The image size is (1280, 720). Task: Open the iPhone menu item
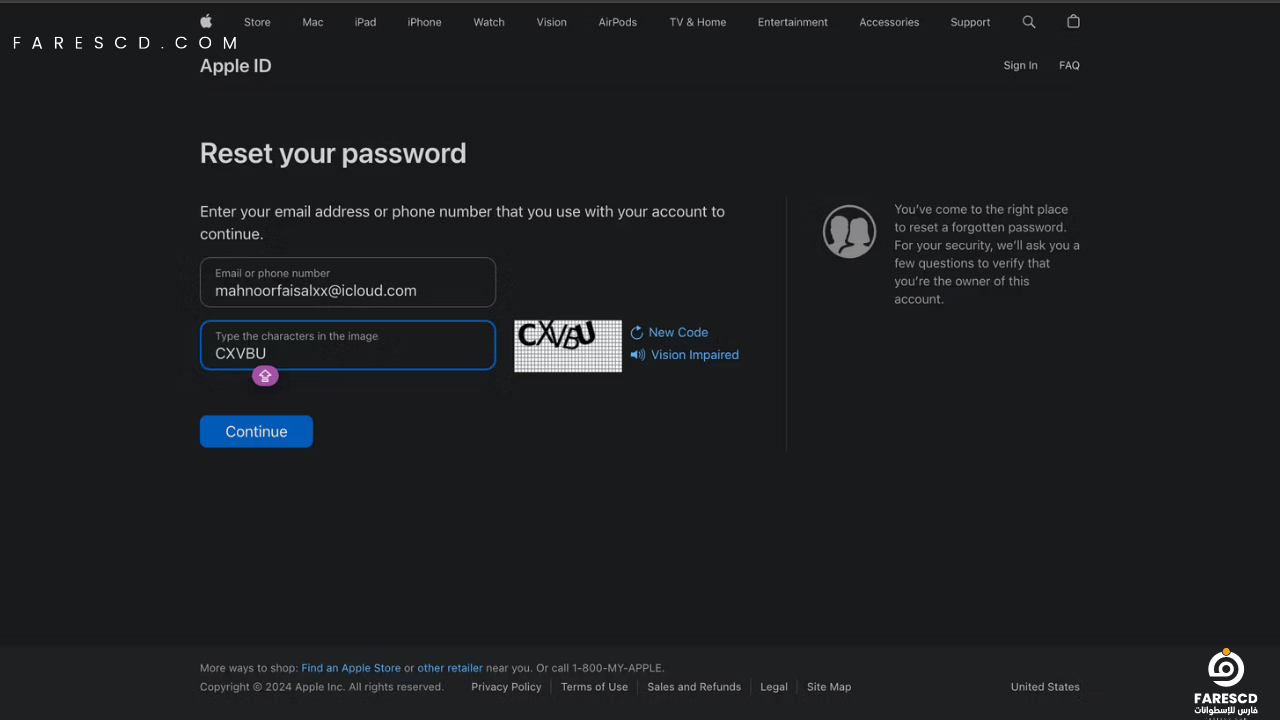point(424,22)
